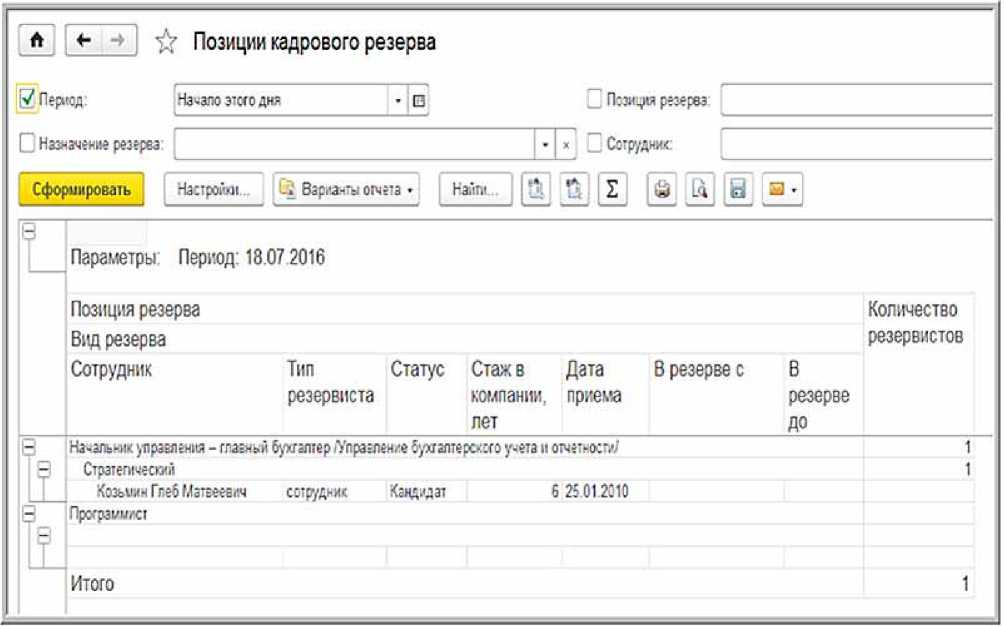Select the Программист row text
The image size is (1004, 627).
tap(108, 514)
